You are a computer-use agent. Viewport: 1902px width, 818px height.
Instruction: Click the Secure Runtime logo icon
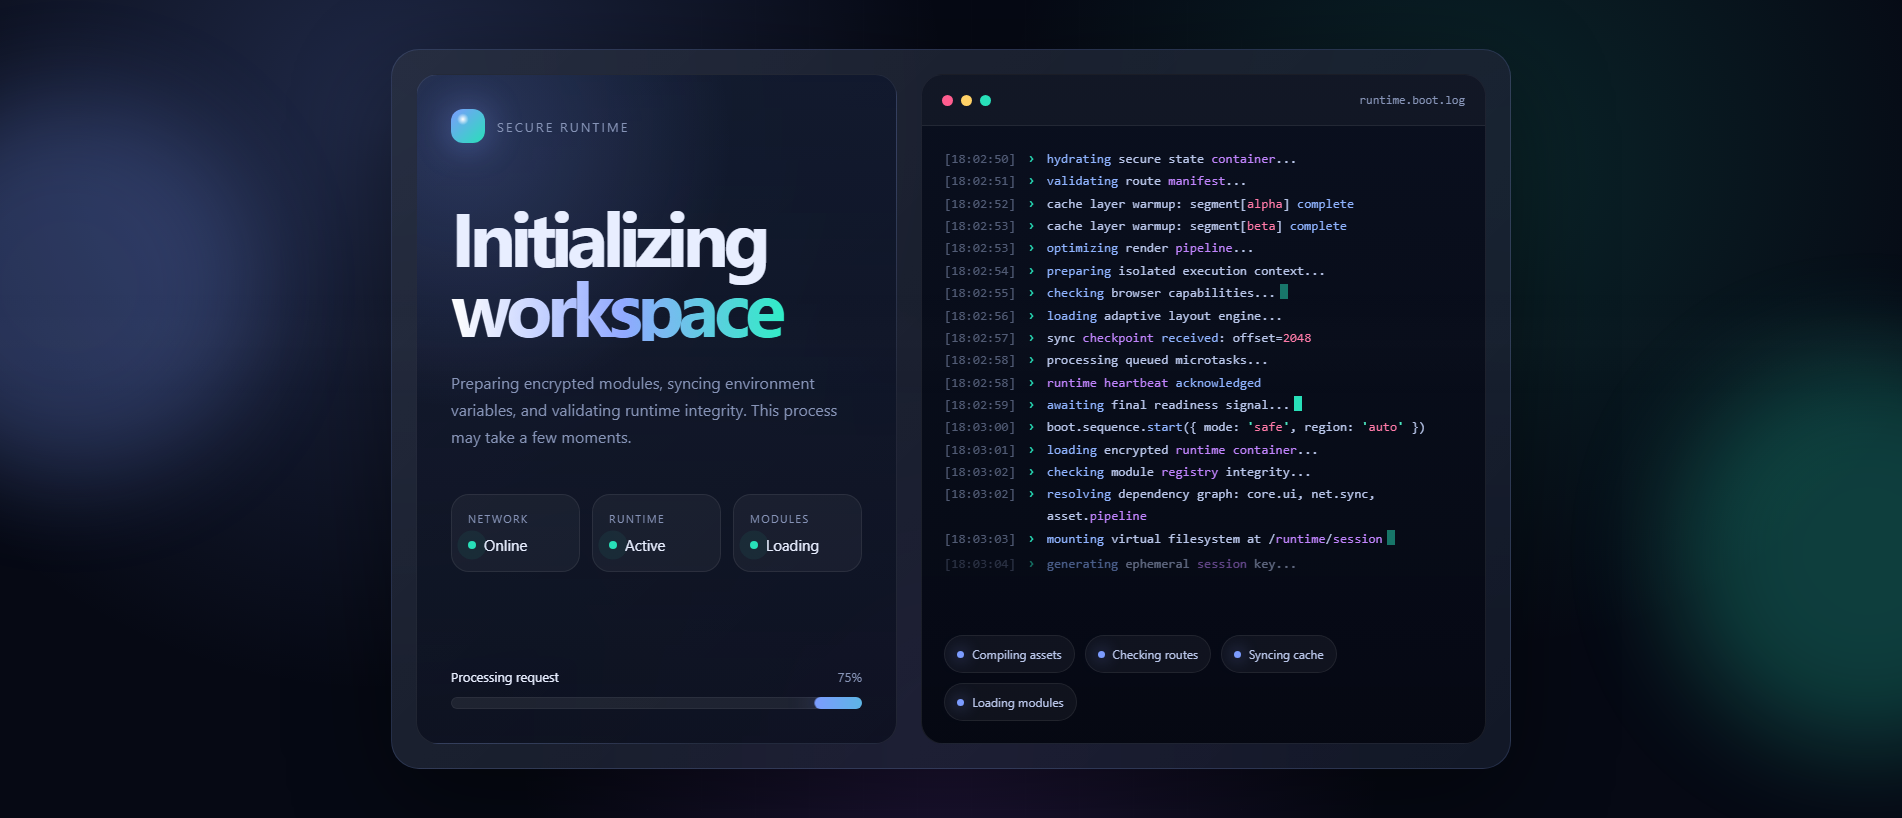coord(468,126)
